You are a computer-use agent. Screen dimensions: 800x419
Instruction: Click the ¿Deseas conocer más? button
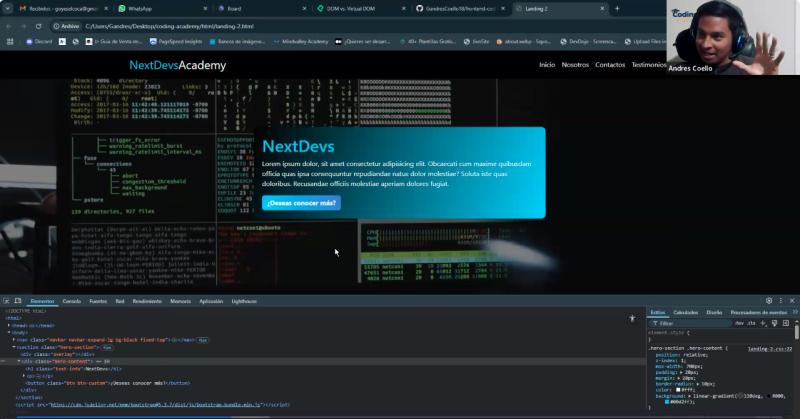pos(301,203)
